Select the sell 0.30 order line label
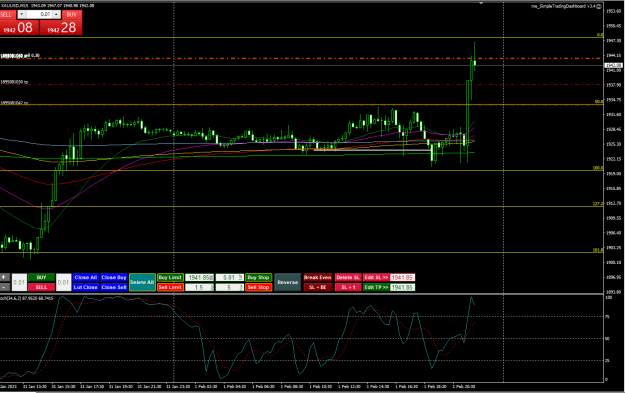 tap(20, 55)
